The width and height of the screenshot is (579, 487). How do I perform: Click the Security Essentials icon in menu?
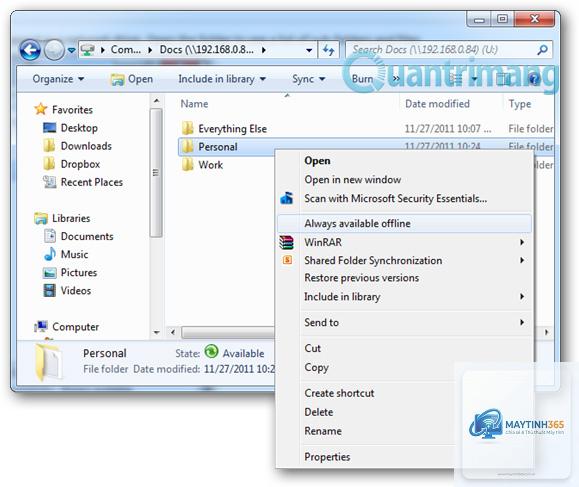point(287,198)
